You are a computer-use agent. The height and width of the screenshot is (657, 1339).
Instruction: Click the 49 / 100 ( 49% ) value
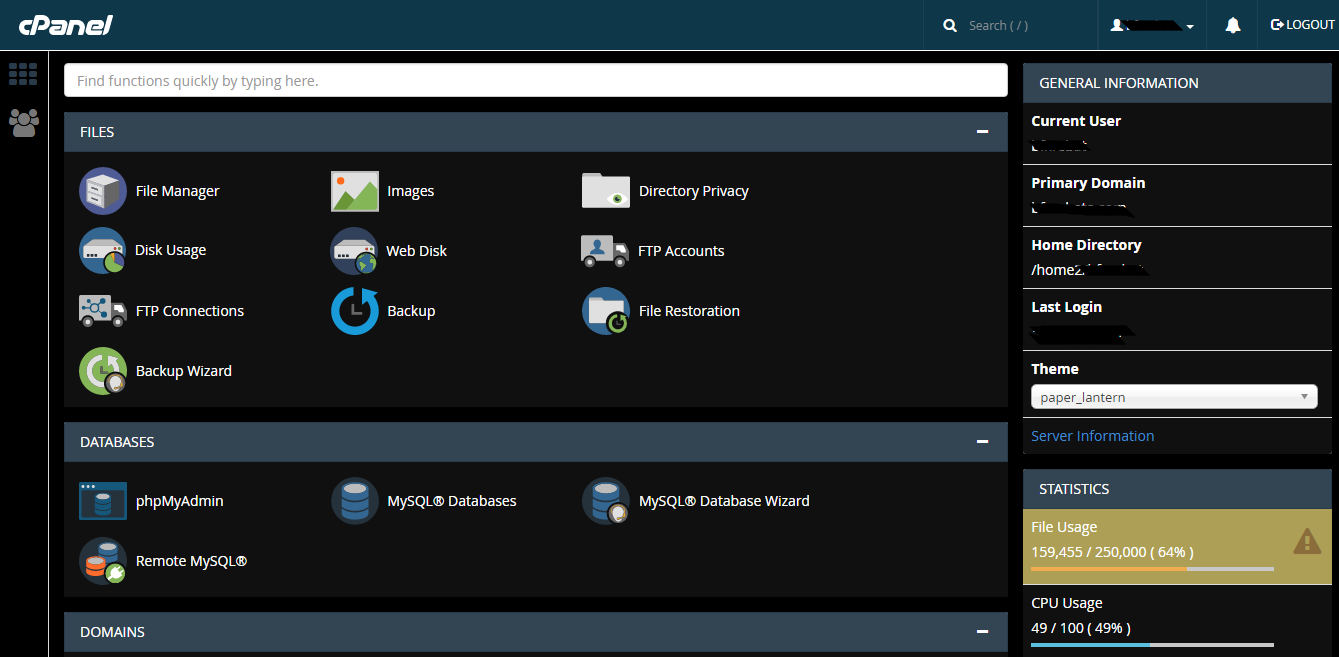click(x=1081, y=627)
